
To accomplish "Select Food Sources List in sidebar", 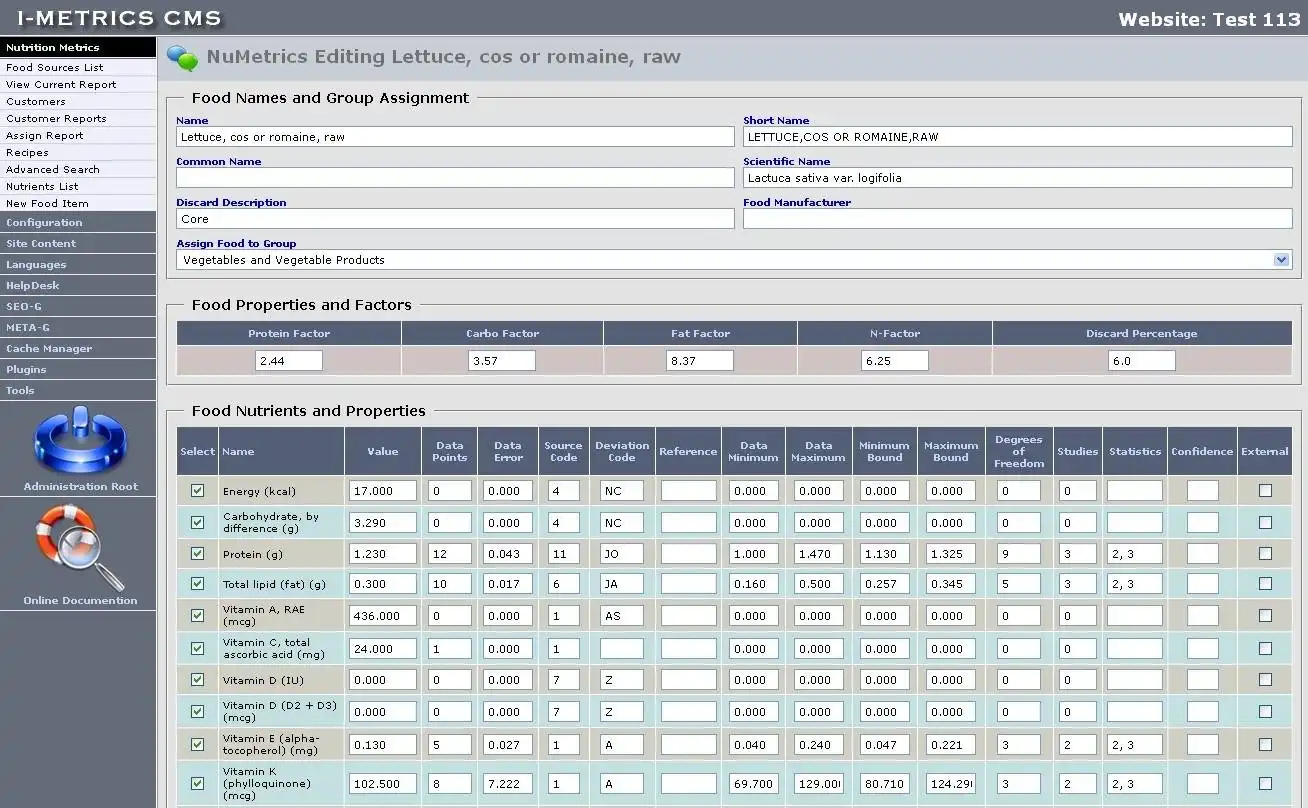I will pyautogui.click(x=54, y=68).
